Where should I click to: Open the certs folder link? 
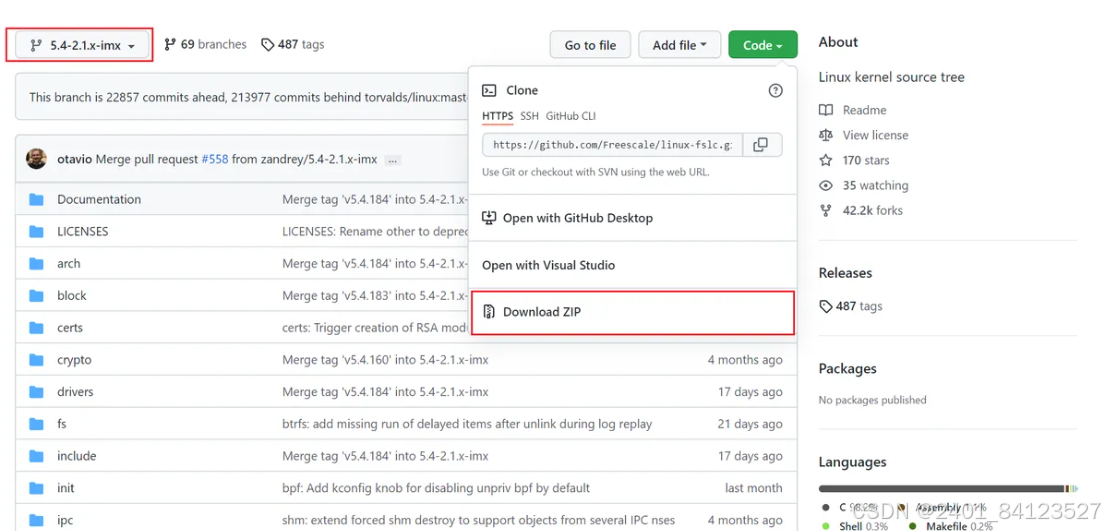(x=70, y=328)
